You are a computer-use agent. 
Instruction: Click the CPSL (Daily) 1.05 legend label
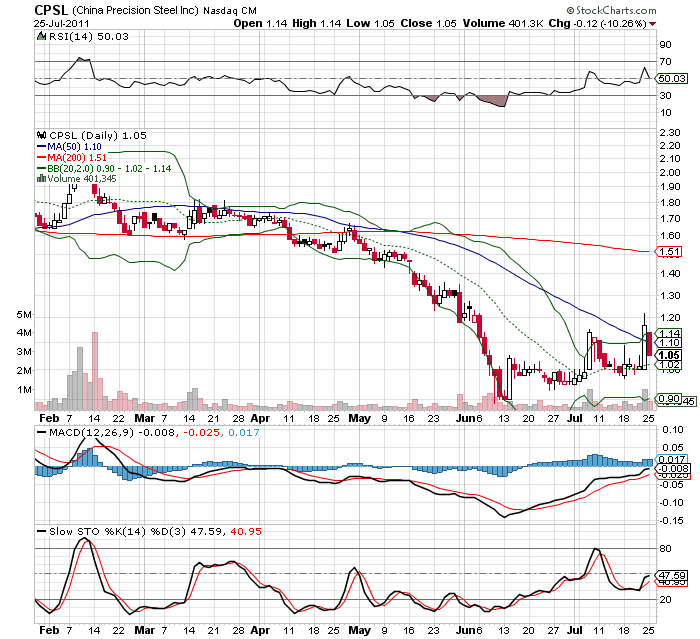pyautogui.click(x=97, y=135)
